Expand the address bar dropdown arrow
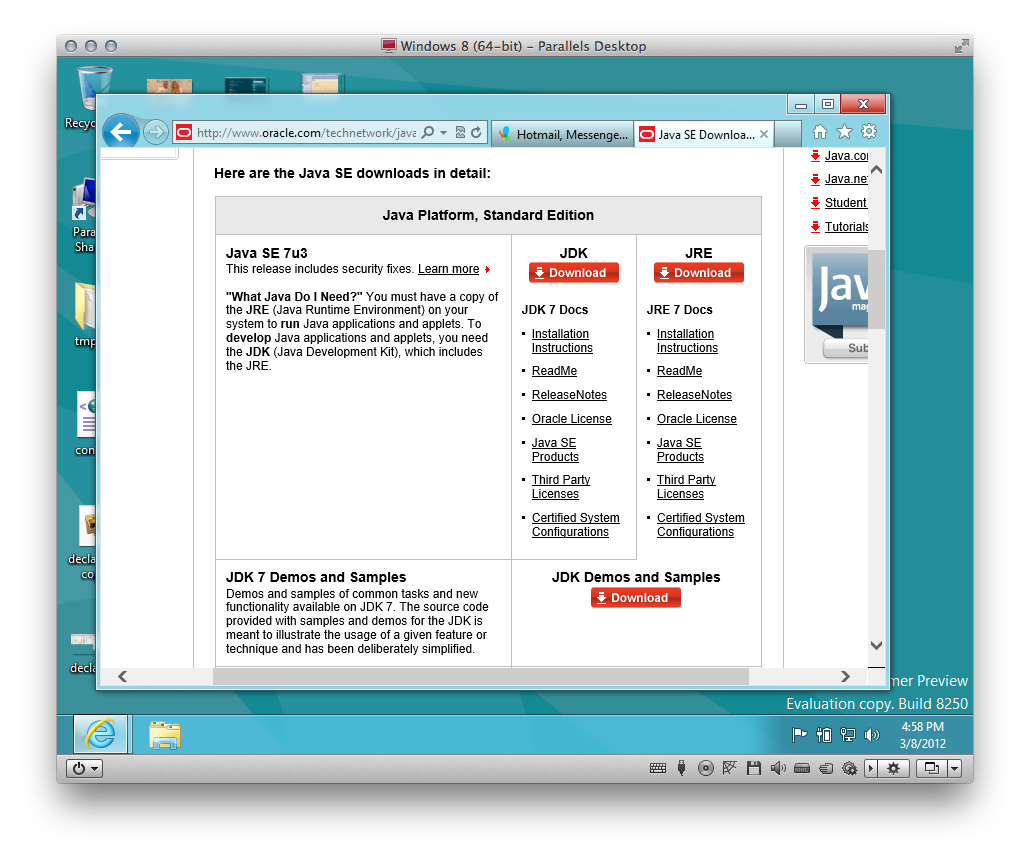This screenshot has width=1030, height=862. [x=443, y=133]
